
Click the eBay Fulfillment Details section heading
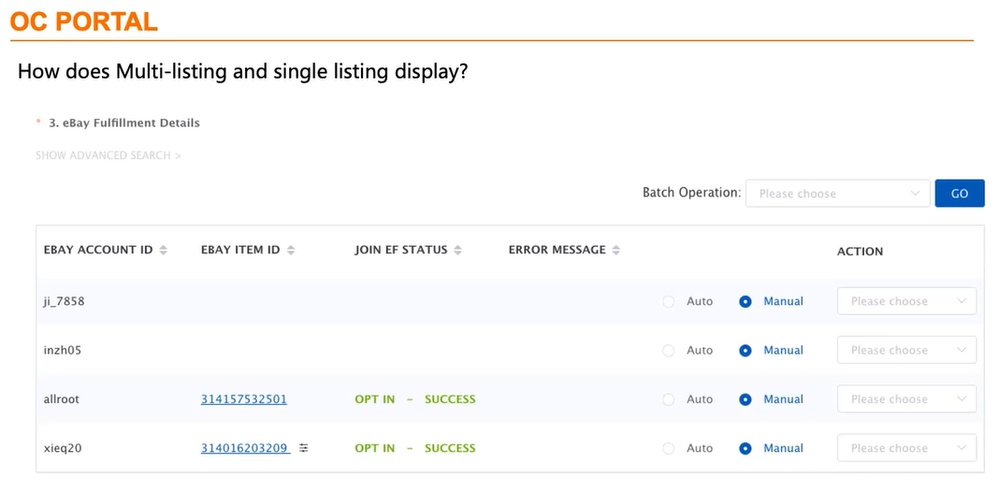click(x=124, y=123)
